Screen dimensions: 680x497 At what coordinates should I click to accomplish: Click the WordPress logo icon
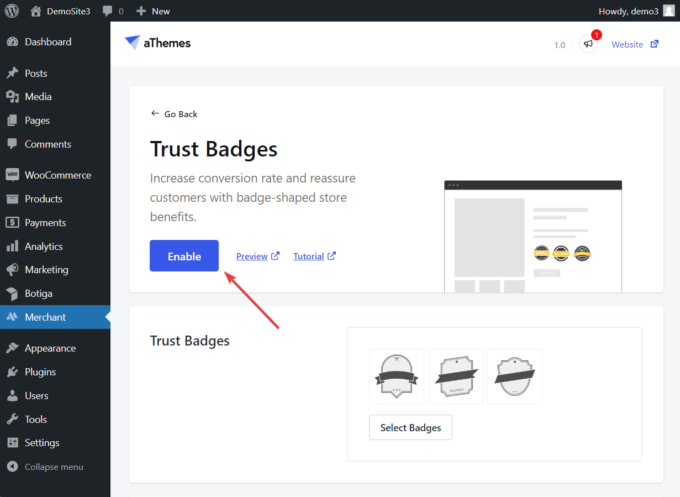click(12, 11)
